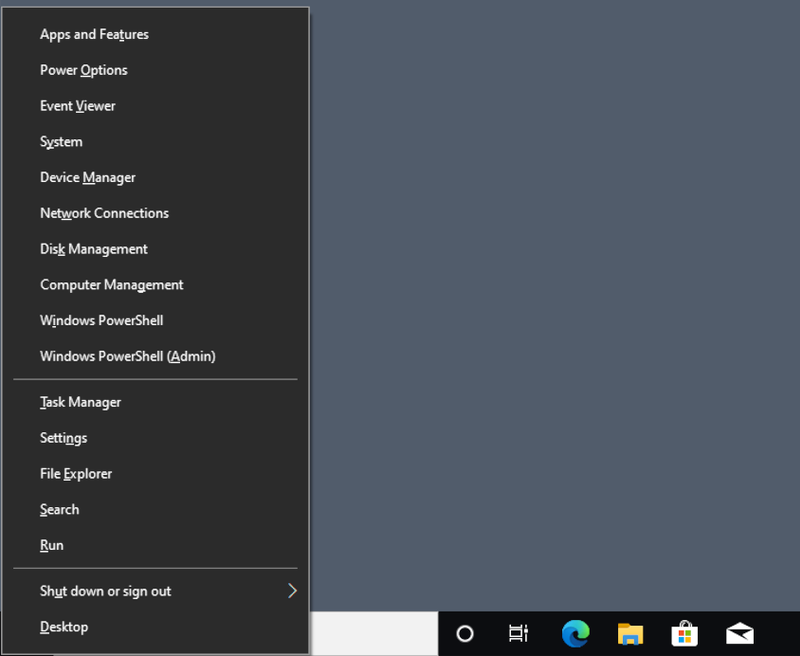Click the taskbar search box

pyautogui.click(x=373, y=634)
